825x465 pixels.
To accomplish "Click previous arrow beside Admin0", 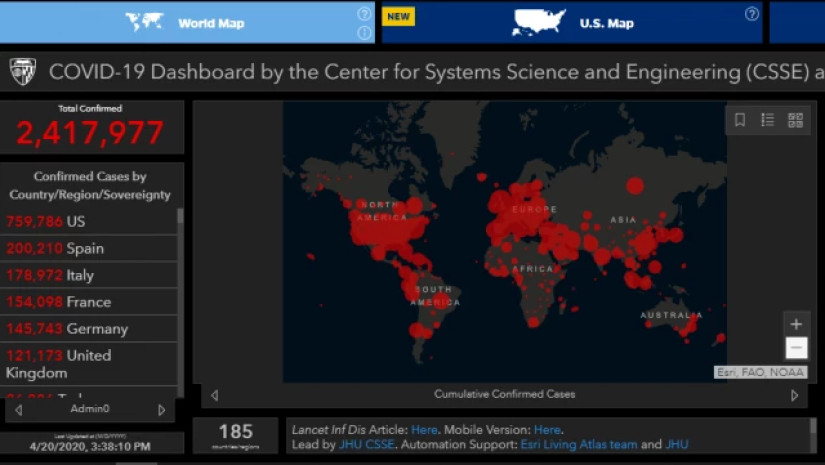I will 19,409.
